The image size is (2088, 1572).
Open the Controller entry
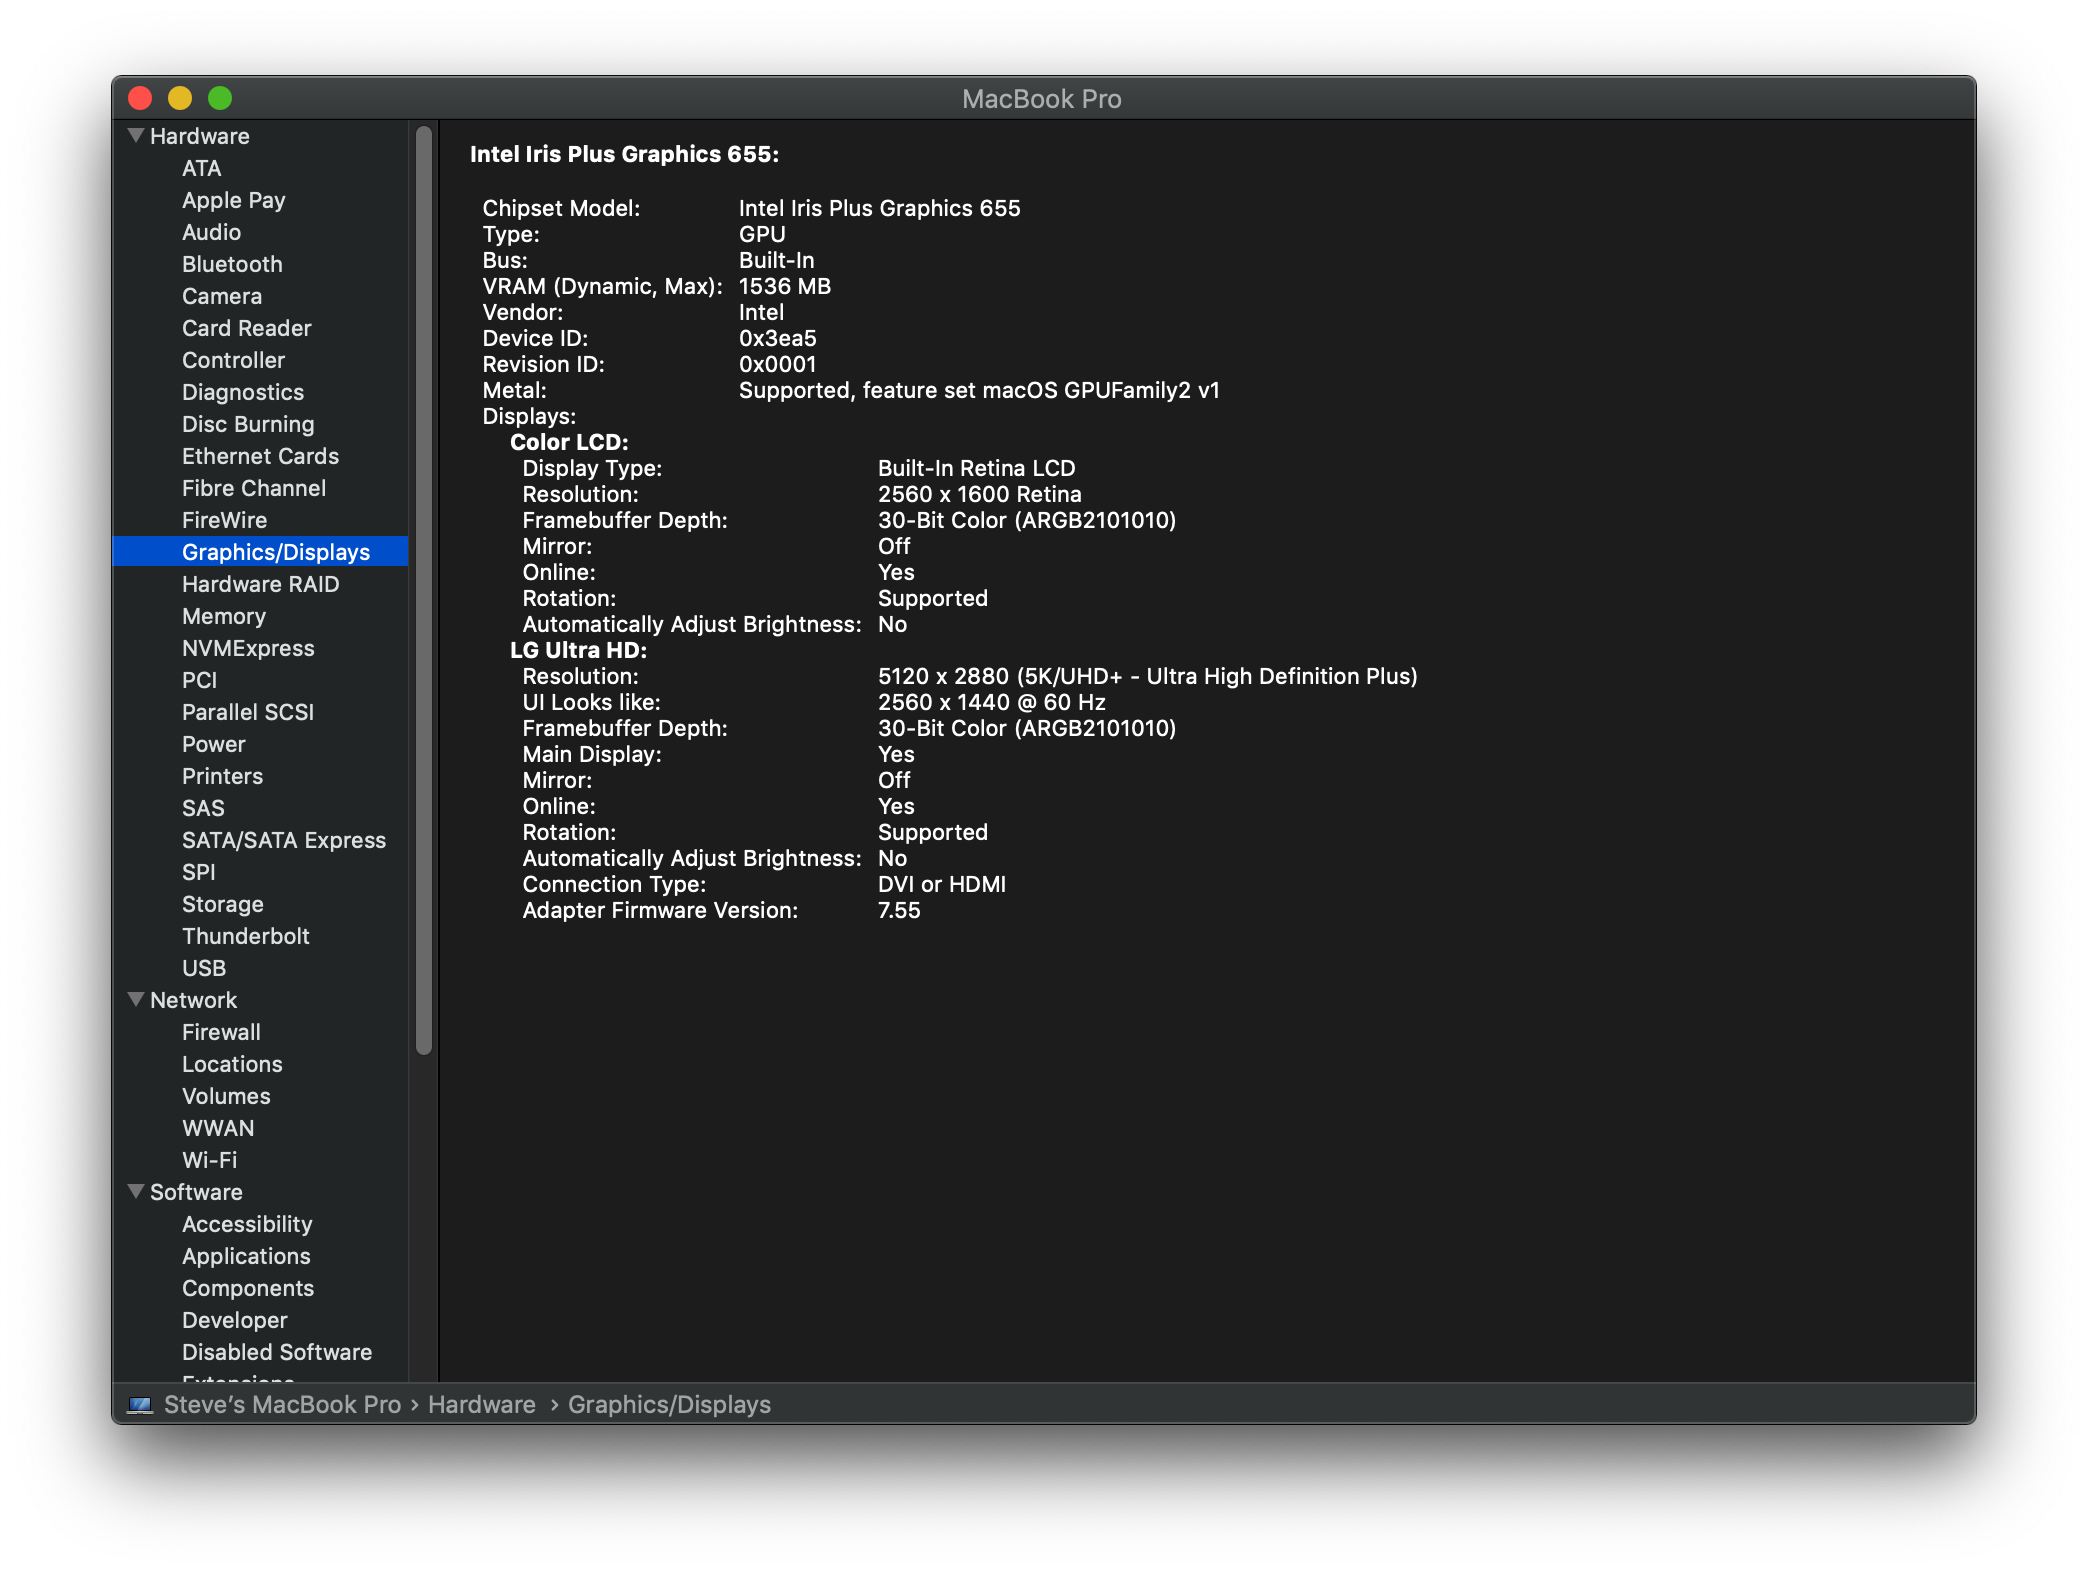point(233,360)
